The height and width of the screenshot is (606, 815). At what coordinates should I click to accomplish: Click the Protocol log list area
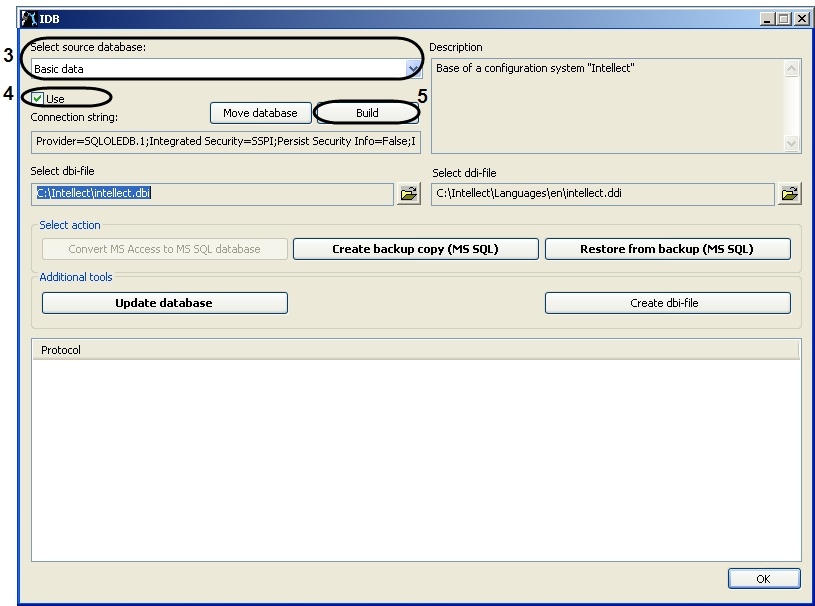pos(416,459)
